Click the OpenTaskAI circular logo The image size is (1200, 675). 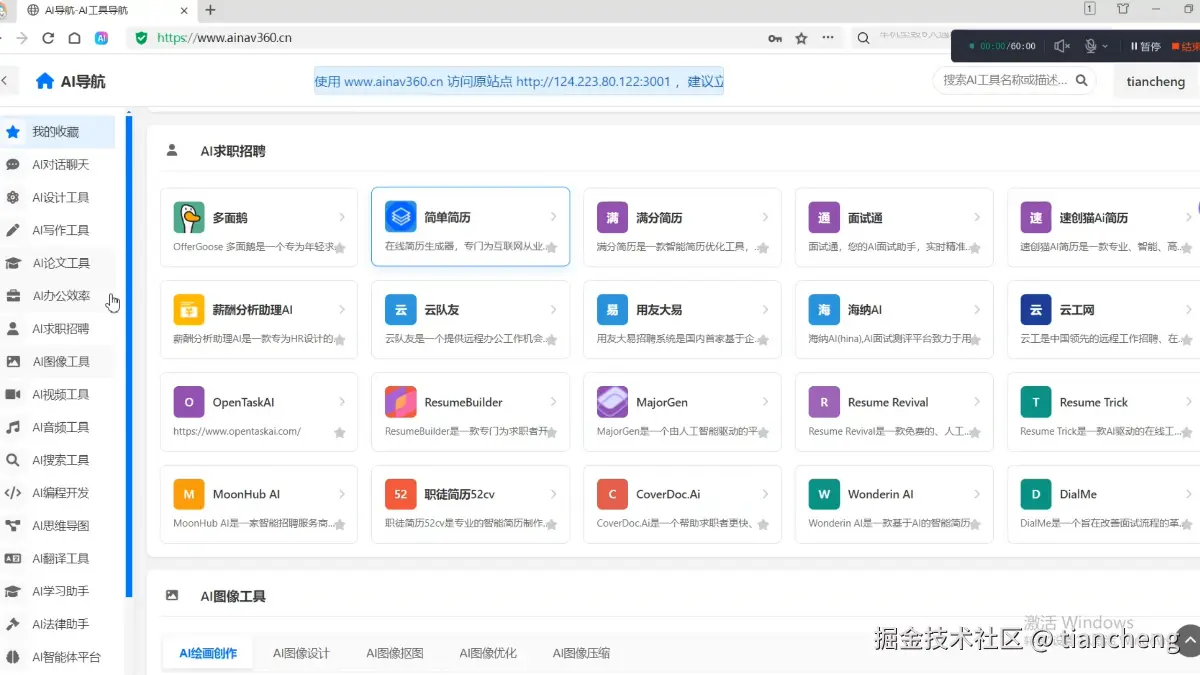188,402
